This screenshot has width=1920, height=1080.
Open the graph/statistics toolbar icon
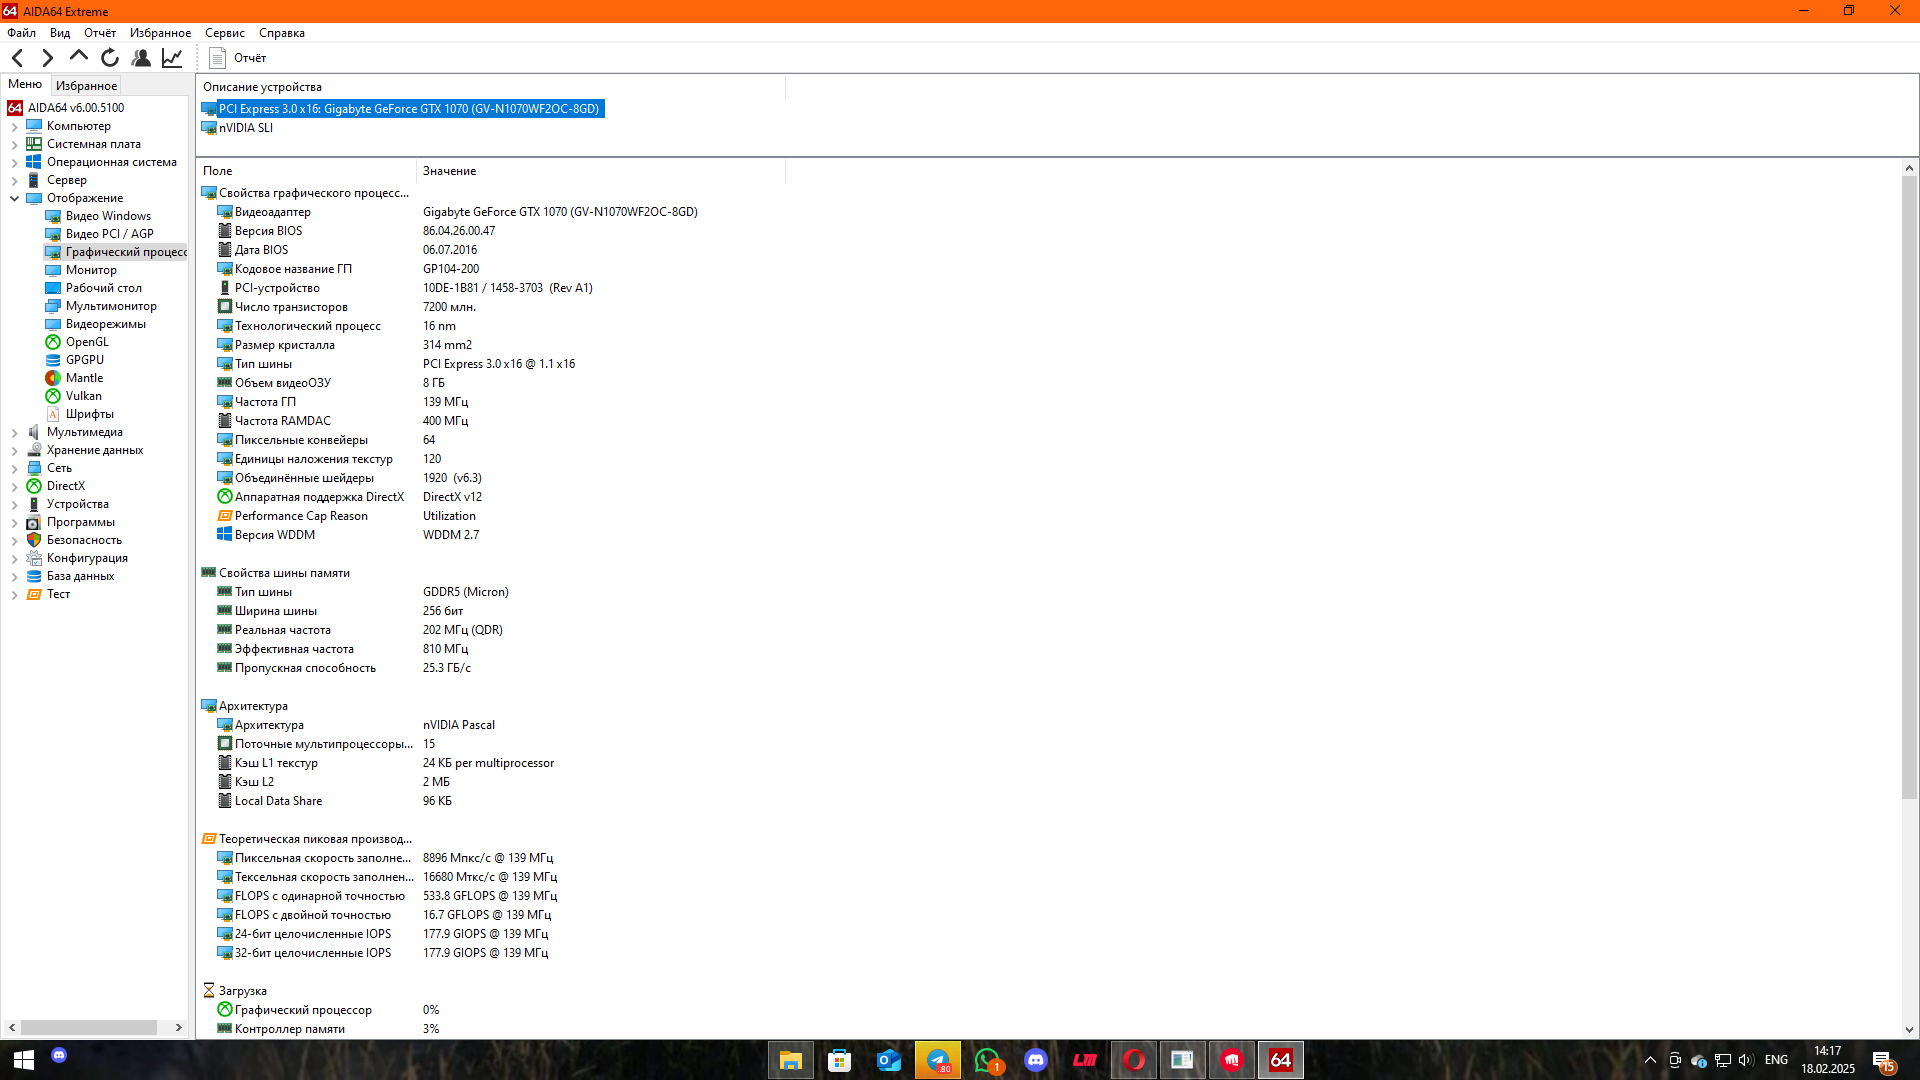[172, 58]
